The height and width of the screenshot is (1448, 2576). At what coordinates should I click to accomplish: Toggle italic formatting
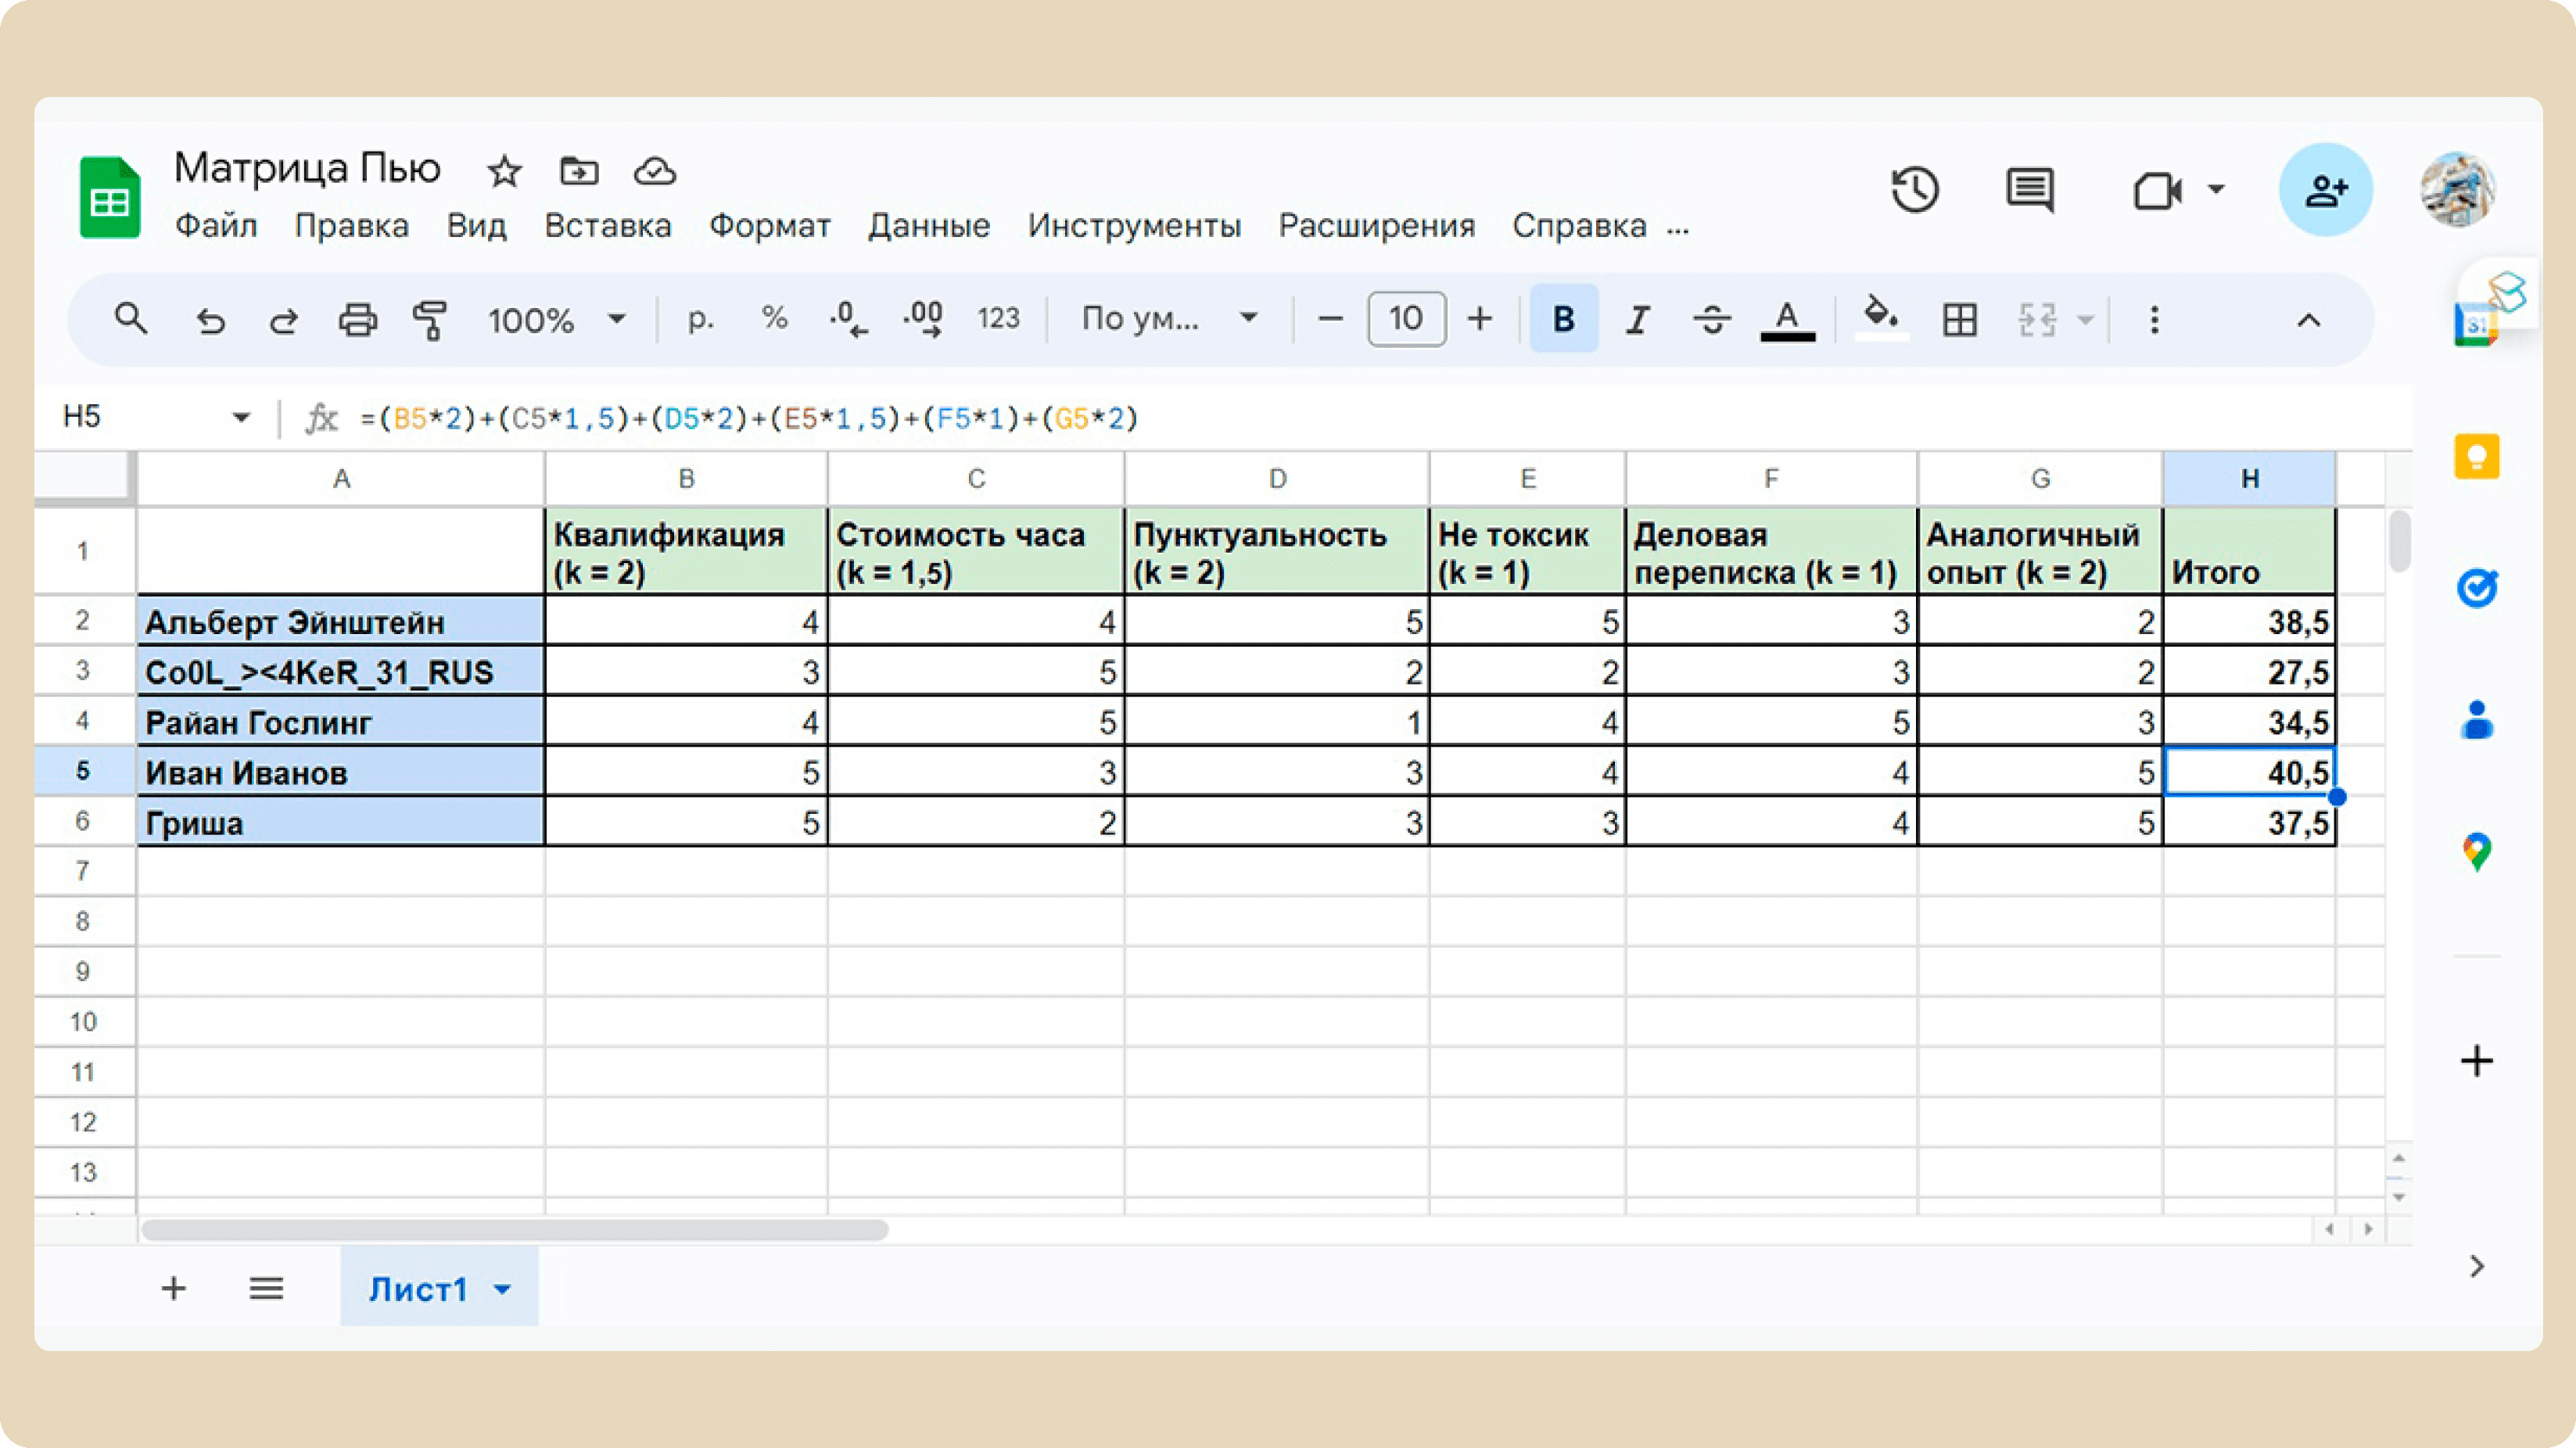(x=1638, y=320)
